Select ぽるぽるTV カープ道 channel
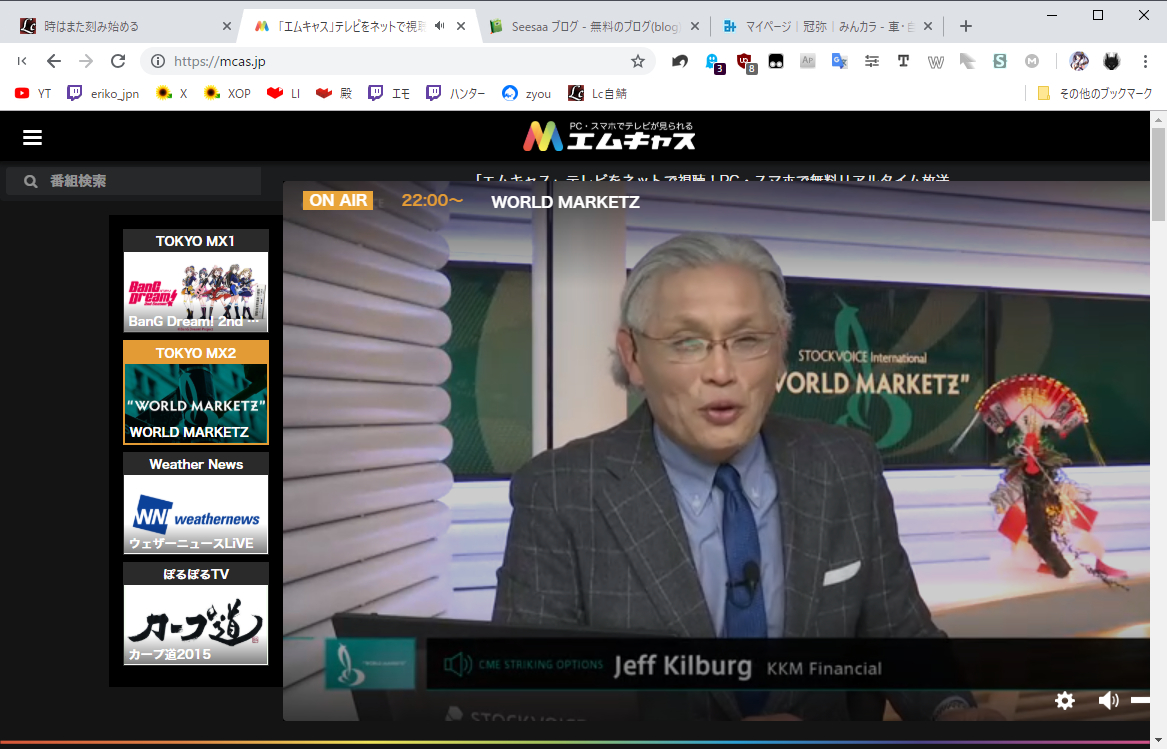Screen dimensions: 1167x749 click(196, 613)
